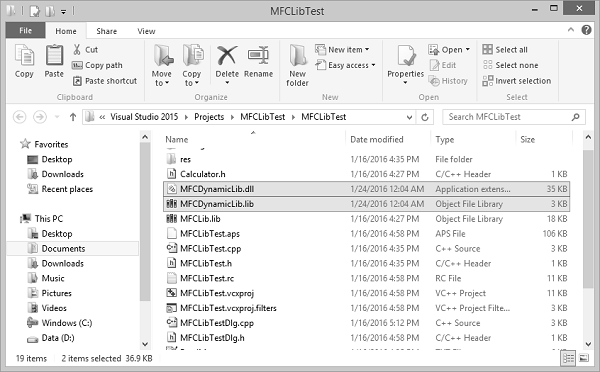Expand the New item dropdown
Screen dimensions: 600x372
[367, 50]
